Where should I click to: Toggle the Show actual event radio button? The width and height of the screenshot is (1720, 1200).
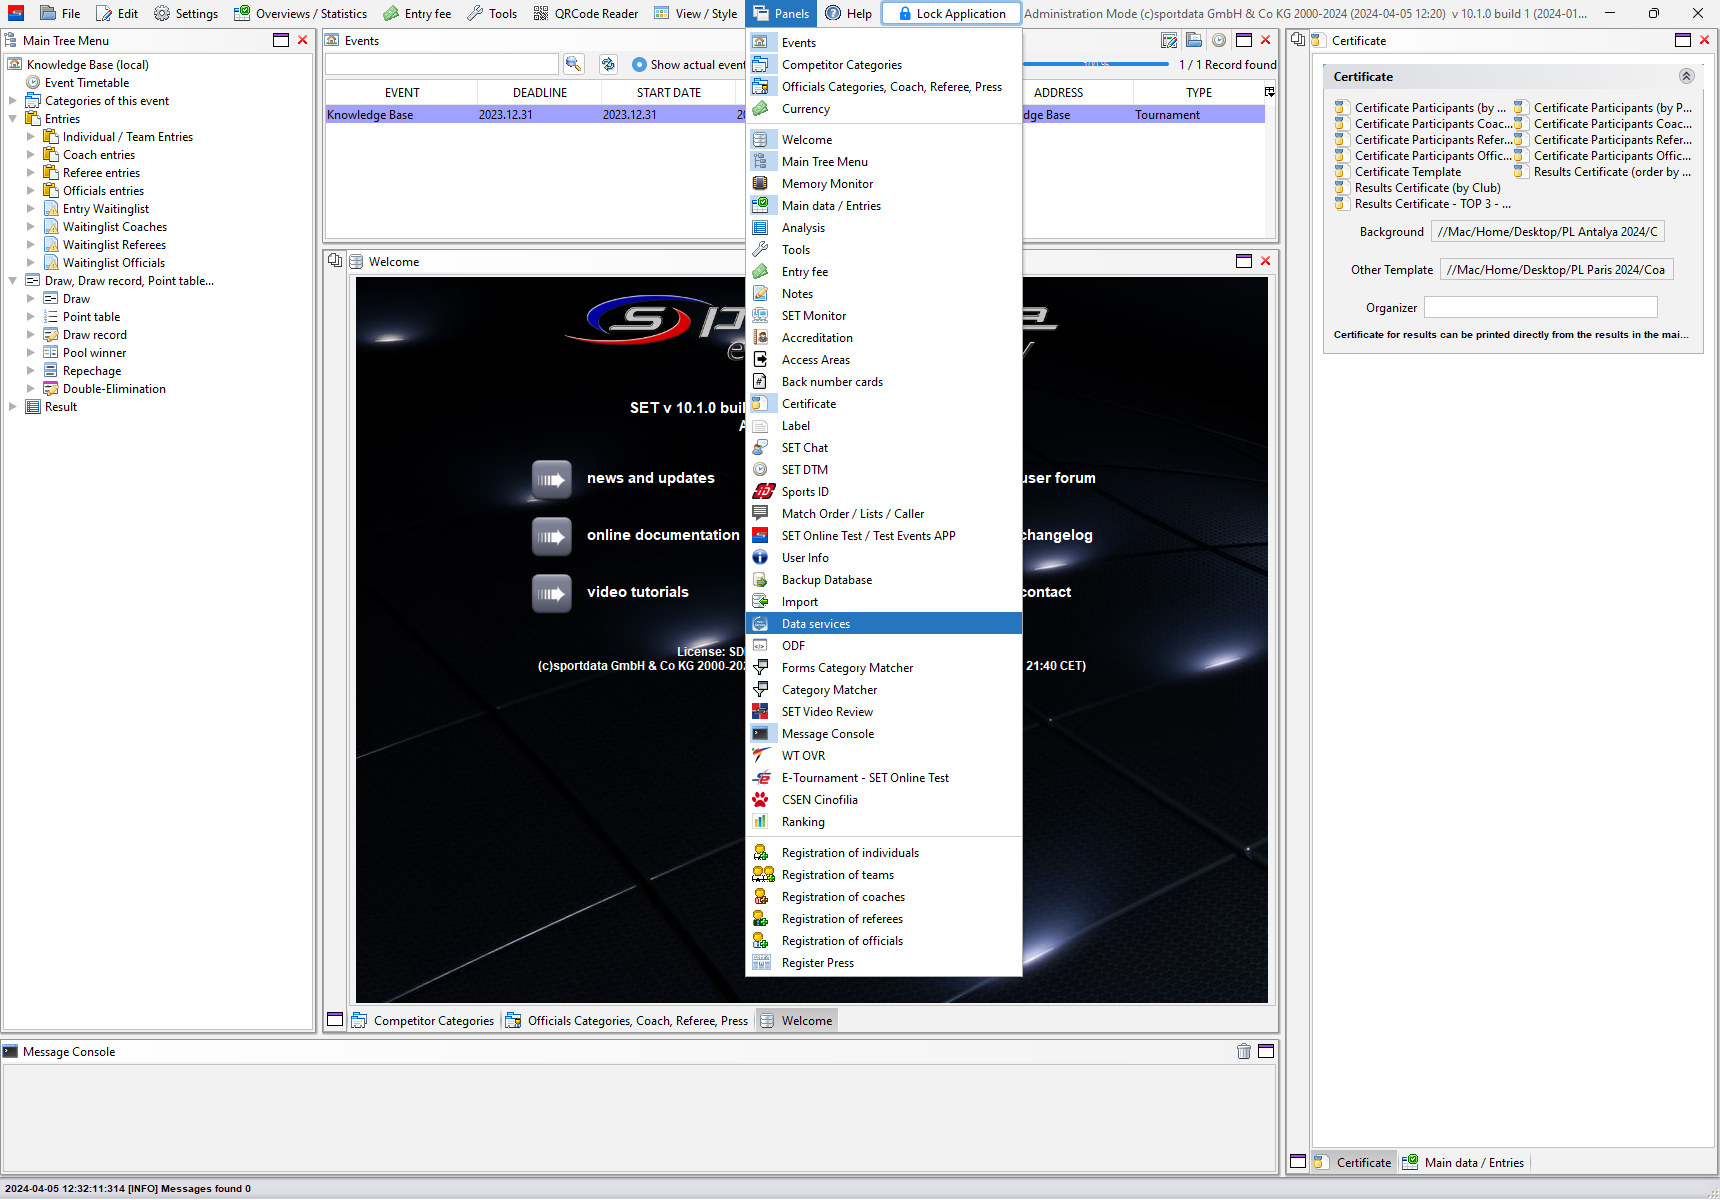click(x=640, y=64)
